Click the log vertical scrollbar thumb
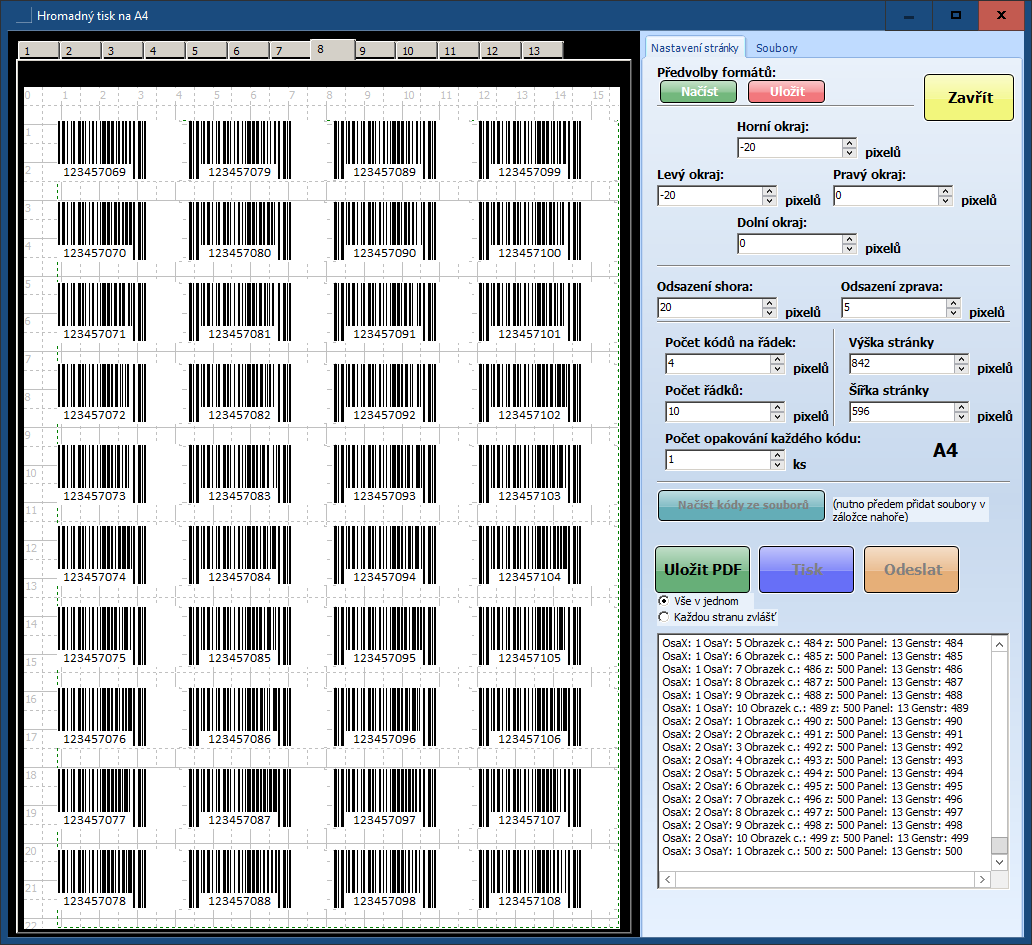The width and height of the screenshot is (1032, 945). click(999, 845)
